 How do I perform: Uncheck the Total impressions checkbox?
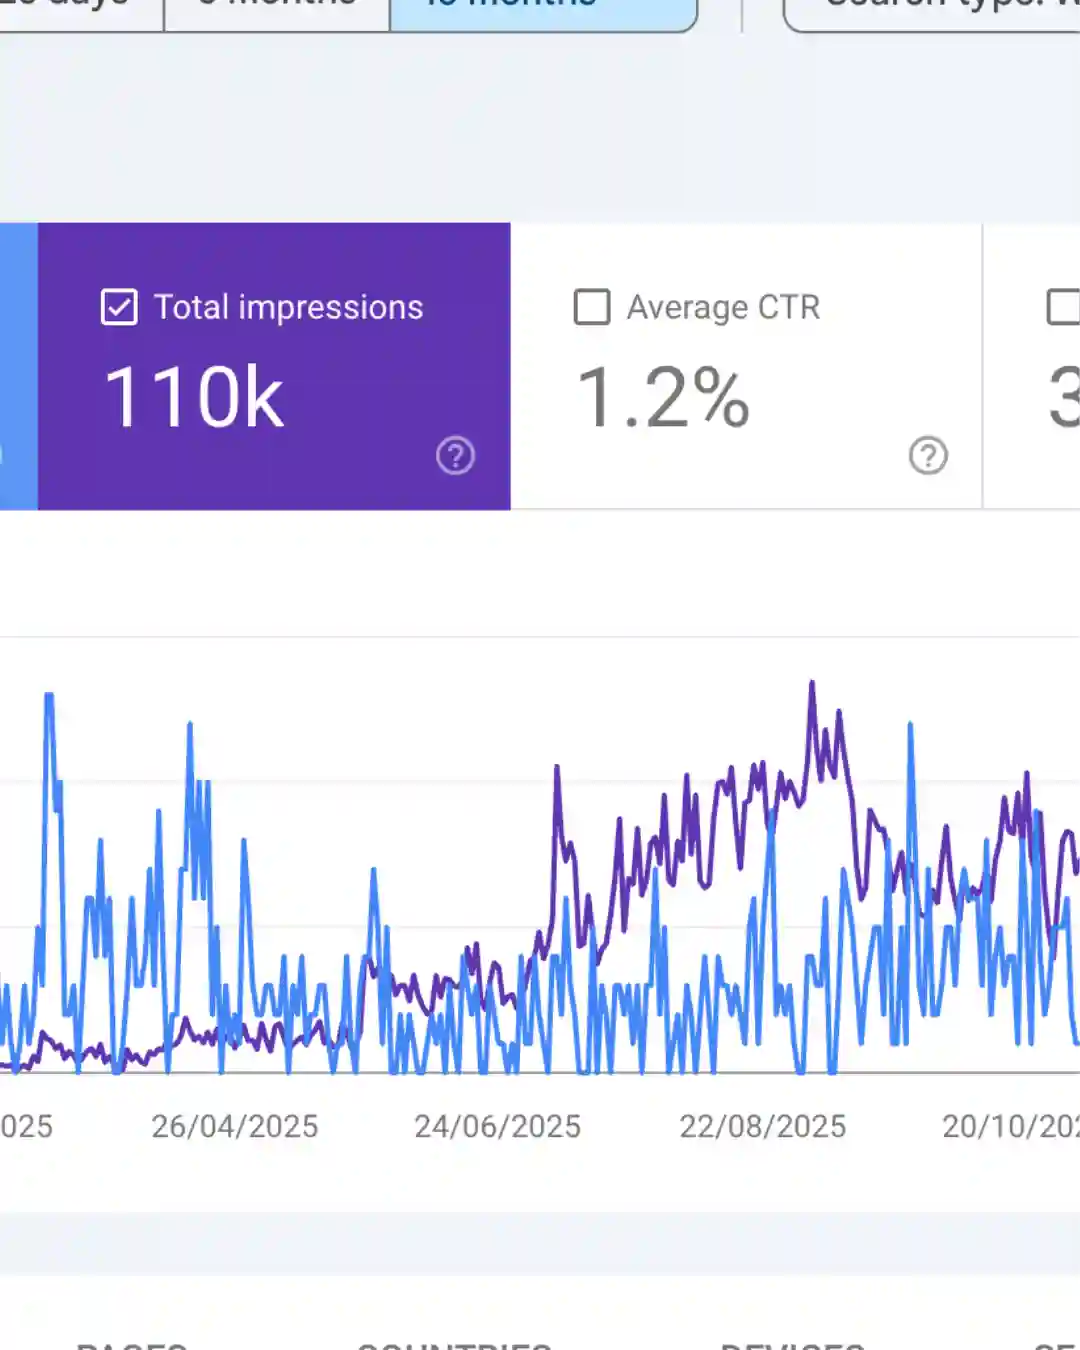click(119, 307)
